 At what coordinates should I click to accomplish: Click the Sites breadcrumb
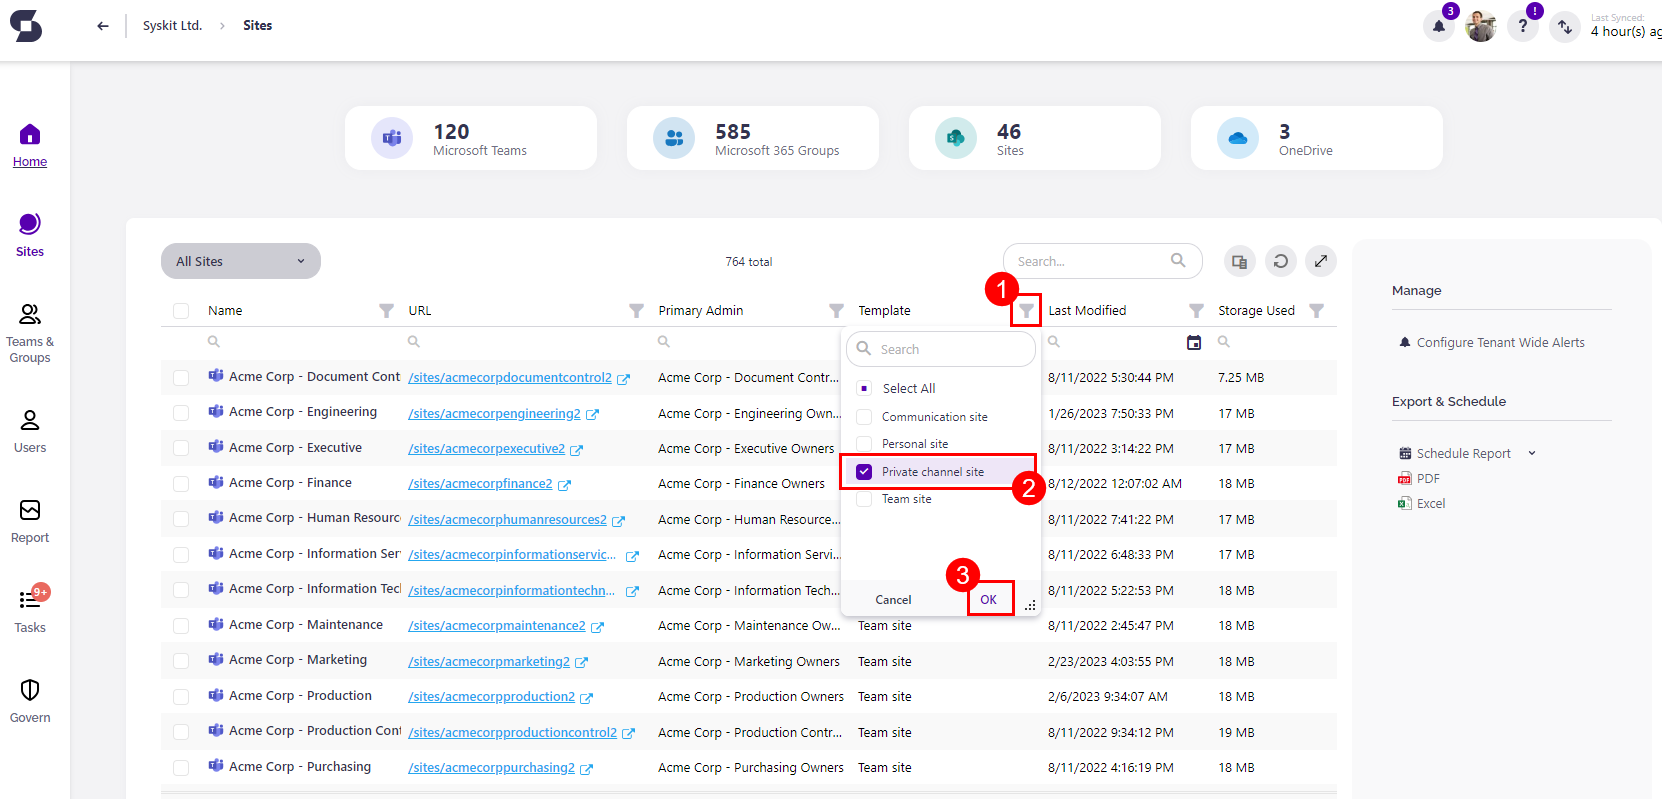(x=258, y=26)
